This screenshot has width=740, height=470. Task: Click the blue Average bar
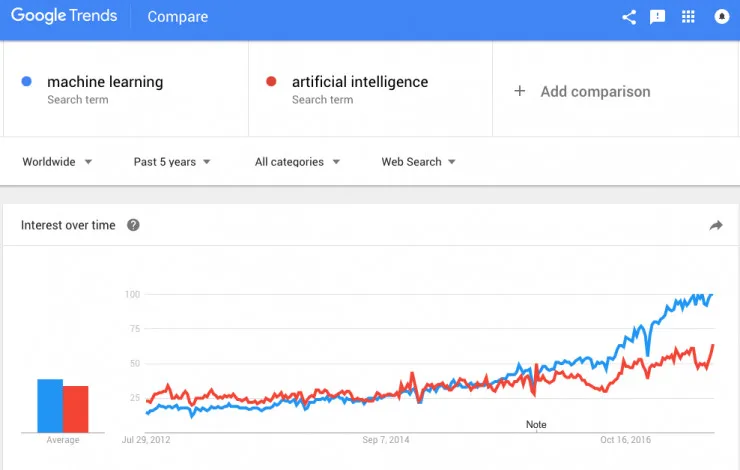tap(50, 404)
